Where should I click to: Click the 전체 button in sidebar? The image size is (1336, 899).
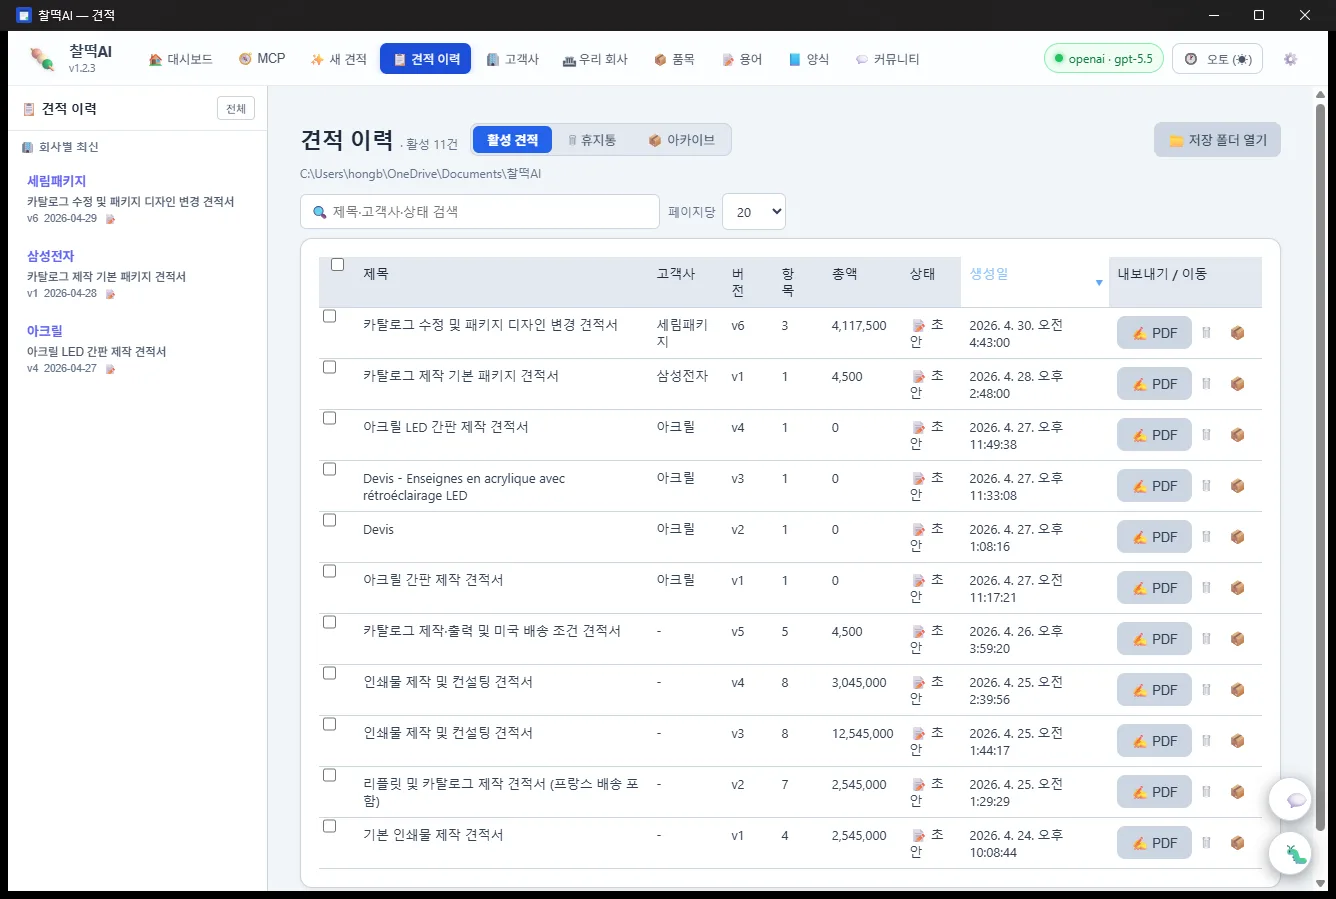[x=236, y=109]
